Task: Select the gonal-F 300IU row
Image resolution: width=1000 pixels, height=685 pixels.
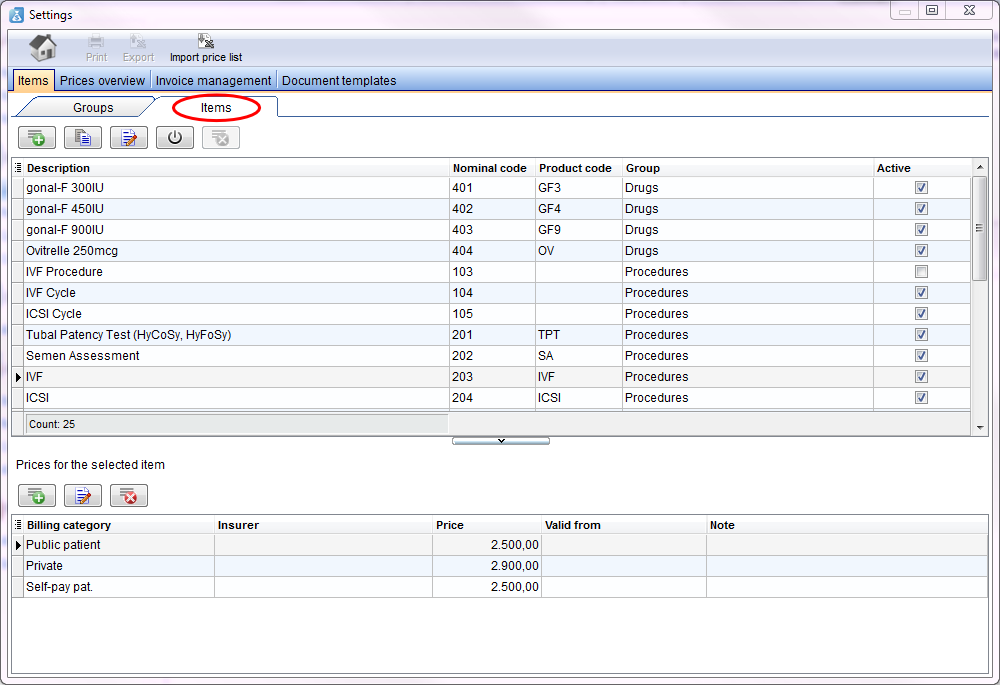Action: click(x=491, y=188)
